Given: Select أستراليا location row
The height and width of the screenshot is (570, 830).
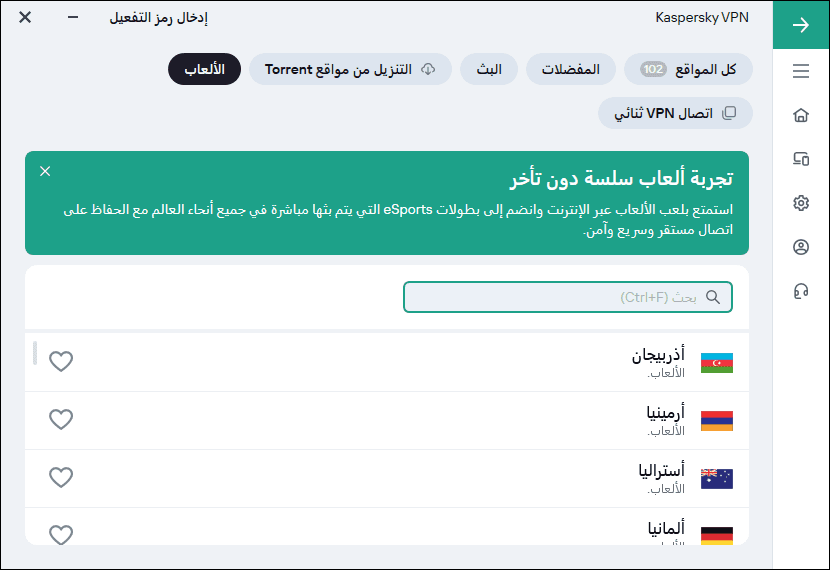Looking at the screenshot, I should point(387,478).
